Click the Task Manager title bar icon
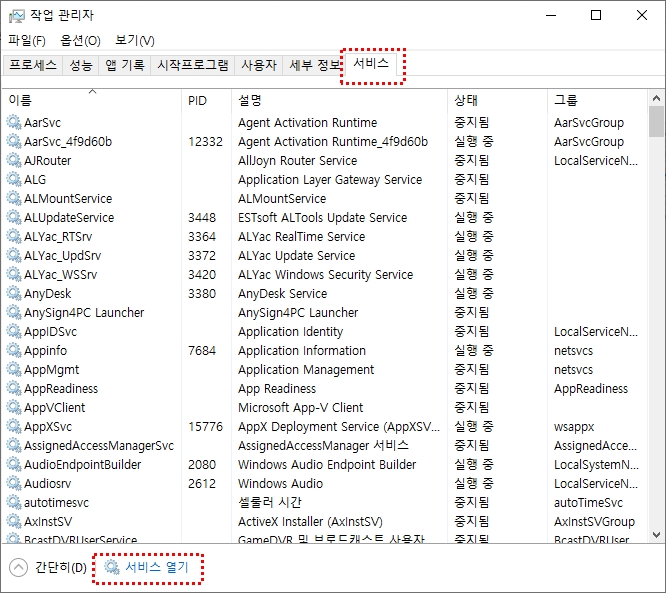 (17, 16)
